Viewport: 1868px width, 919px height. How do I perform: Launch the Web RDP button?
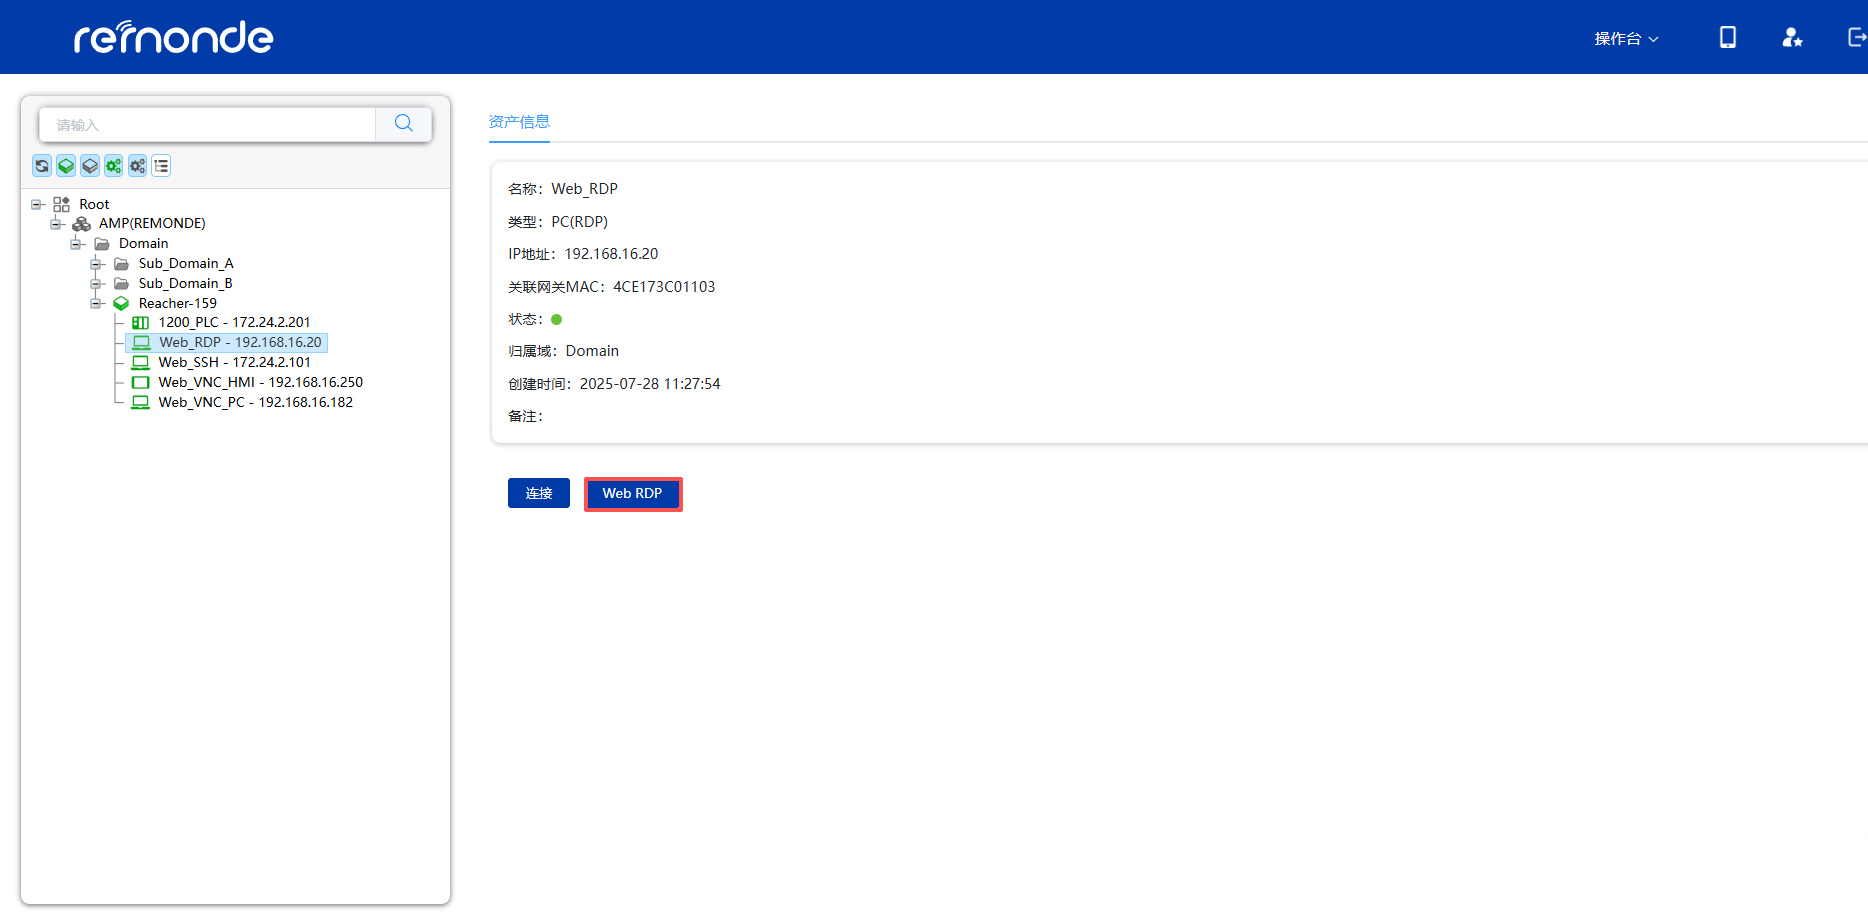(x=632, y=494)
